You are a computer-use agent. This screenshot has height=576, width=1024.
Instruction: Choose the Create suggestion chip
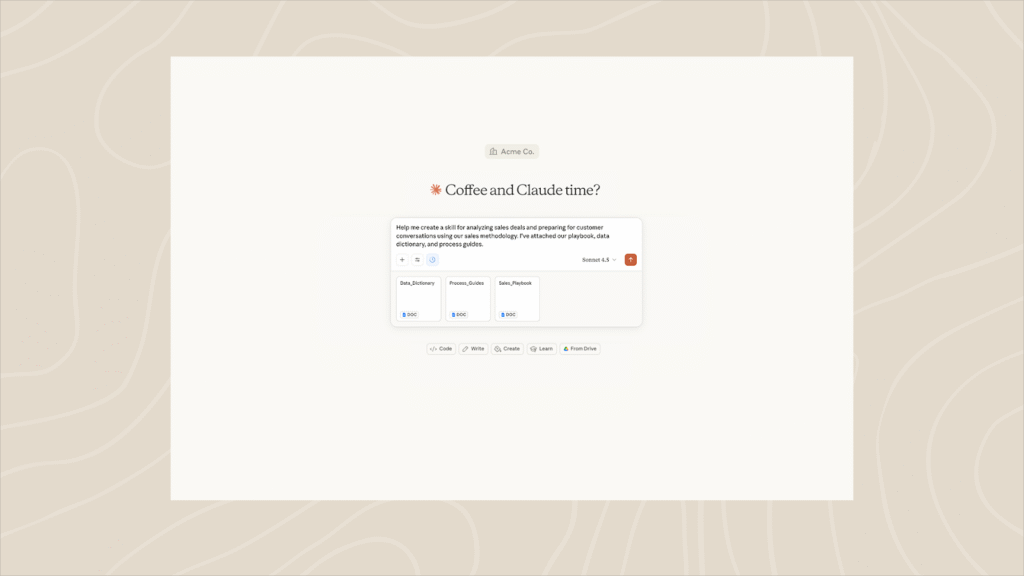tap(507, 349)
